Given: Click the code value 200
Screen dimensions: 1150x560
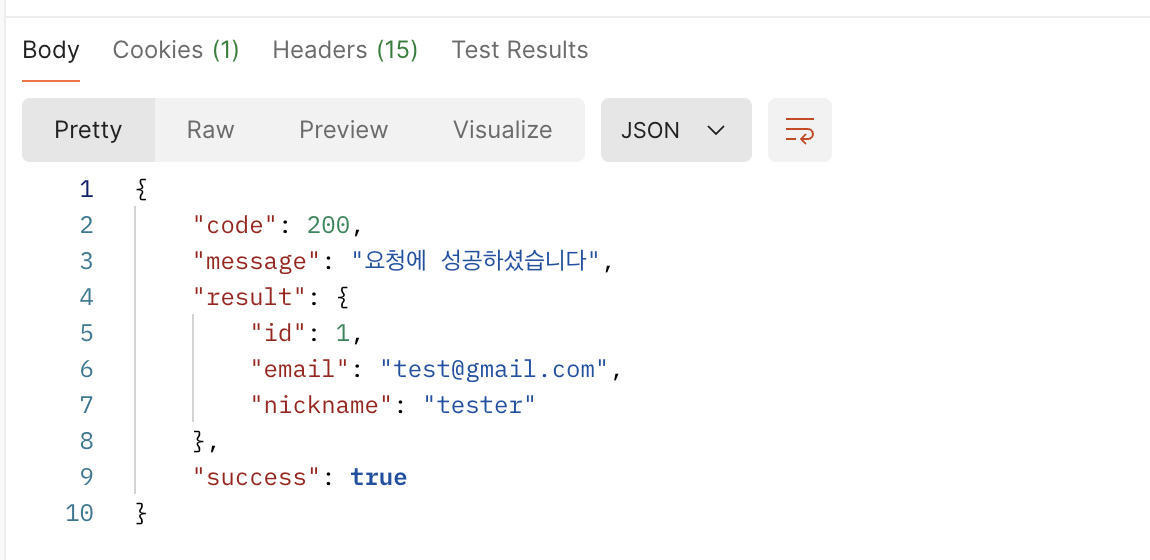Looking at the screenshot, I should (x=329, y=225).
